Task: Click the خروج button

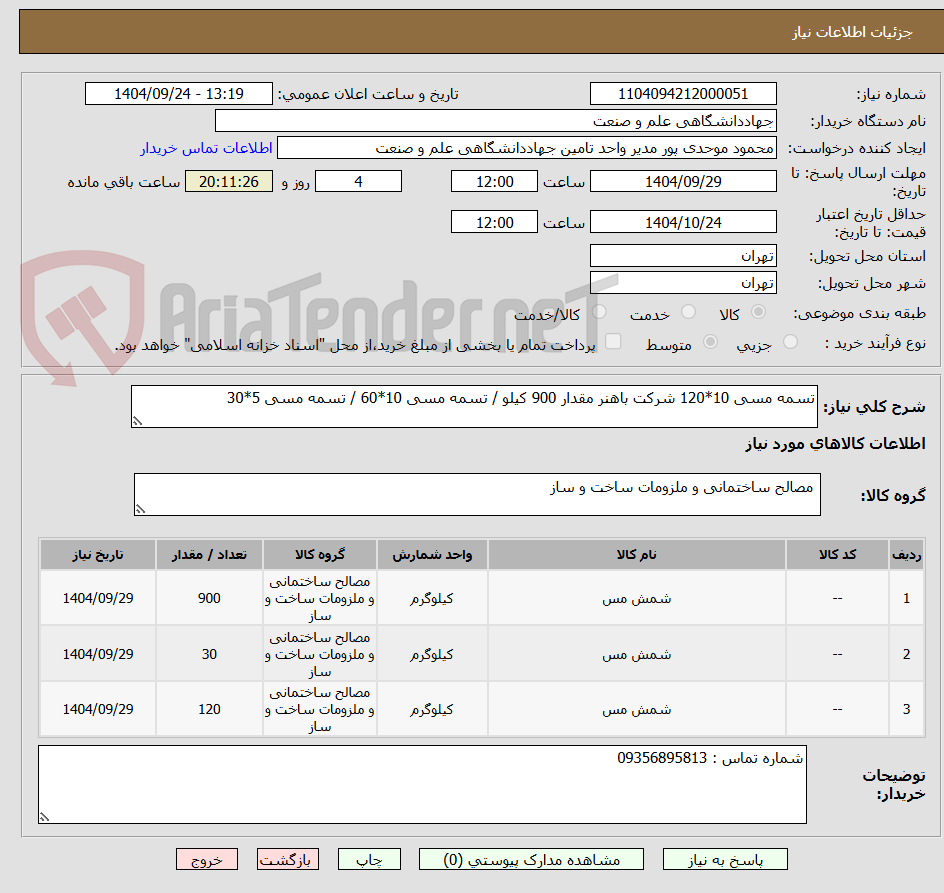Action: click(x=207, y=859)
